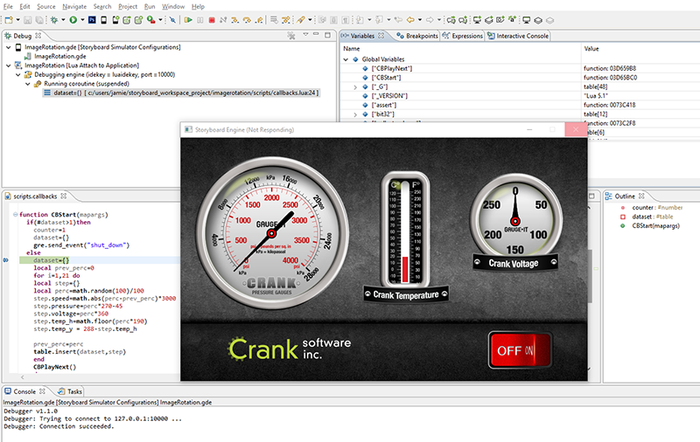Click the editor horizontal scrollbar left arrow
This screenshot has height=442, width=700.
23,377
